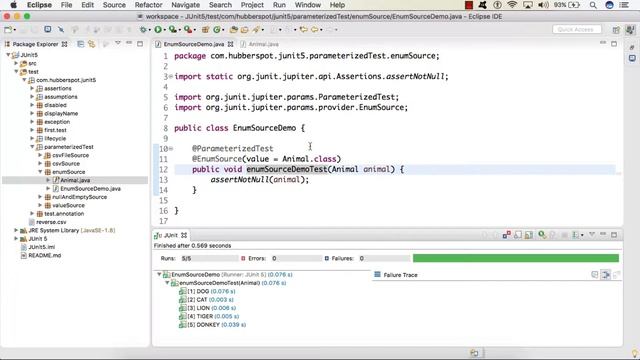Collapse All in Package Explorer
Image resolution: width=640 pixels, height=360 pixels.
pos(81,44)
